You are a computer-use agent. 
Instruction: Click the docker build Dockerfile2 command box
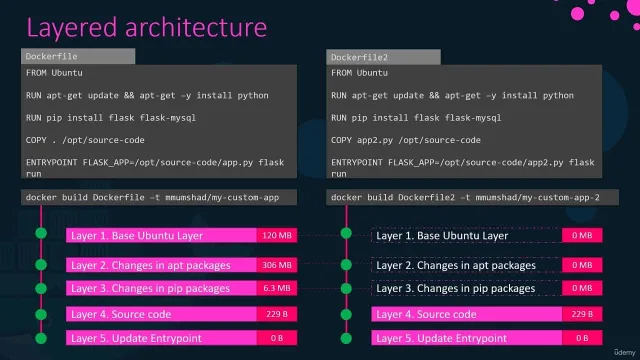tap(472, 197)
